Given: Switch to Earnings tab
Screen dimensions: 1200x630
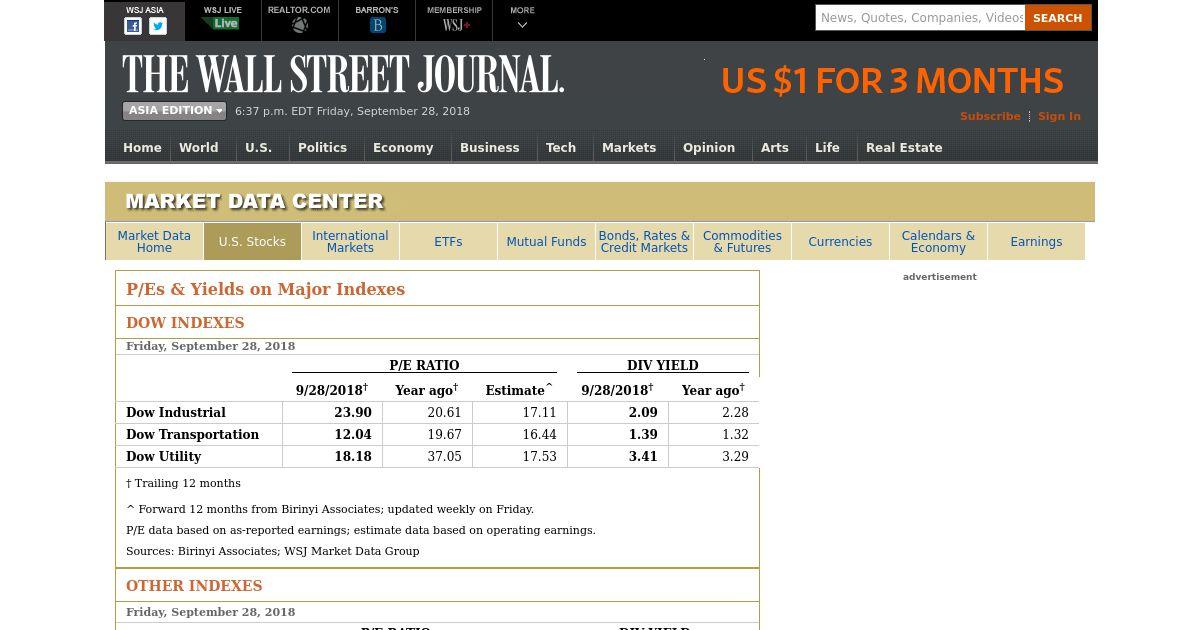Looking at the screenshot, I should [1036, 242].
